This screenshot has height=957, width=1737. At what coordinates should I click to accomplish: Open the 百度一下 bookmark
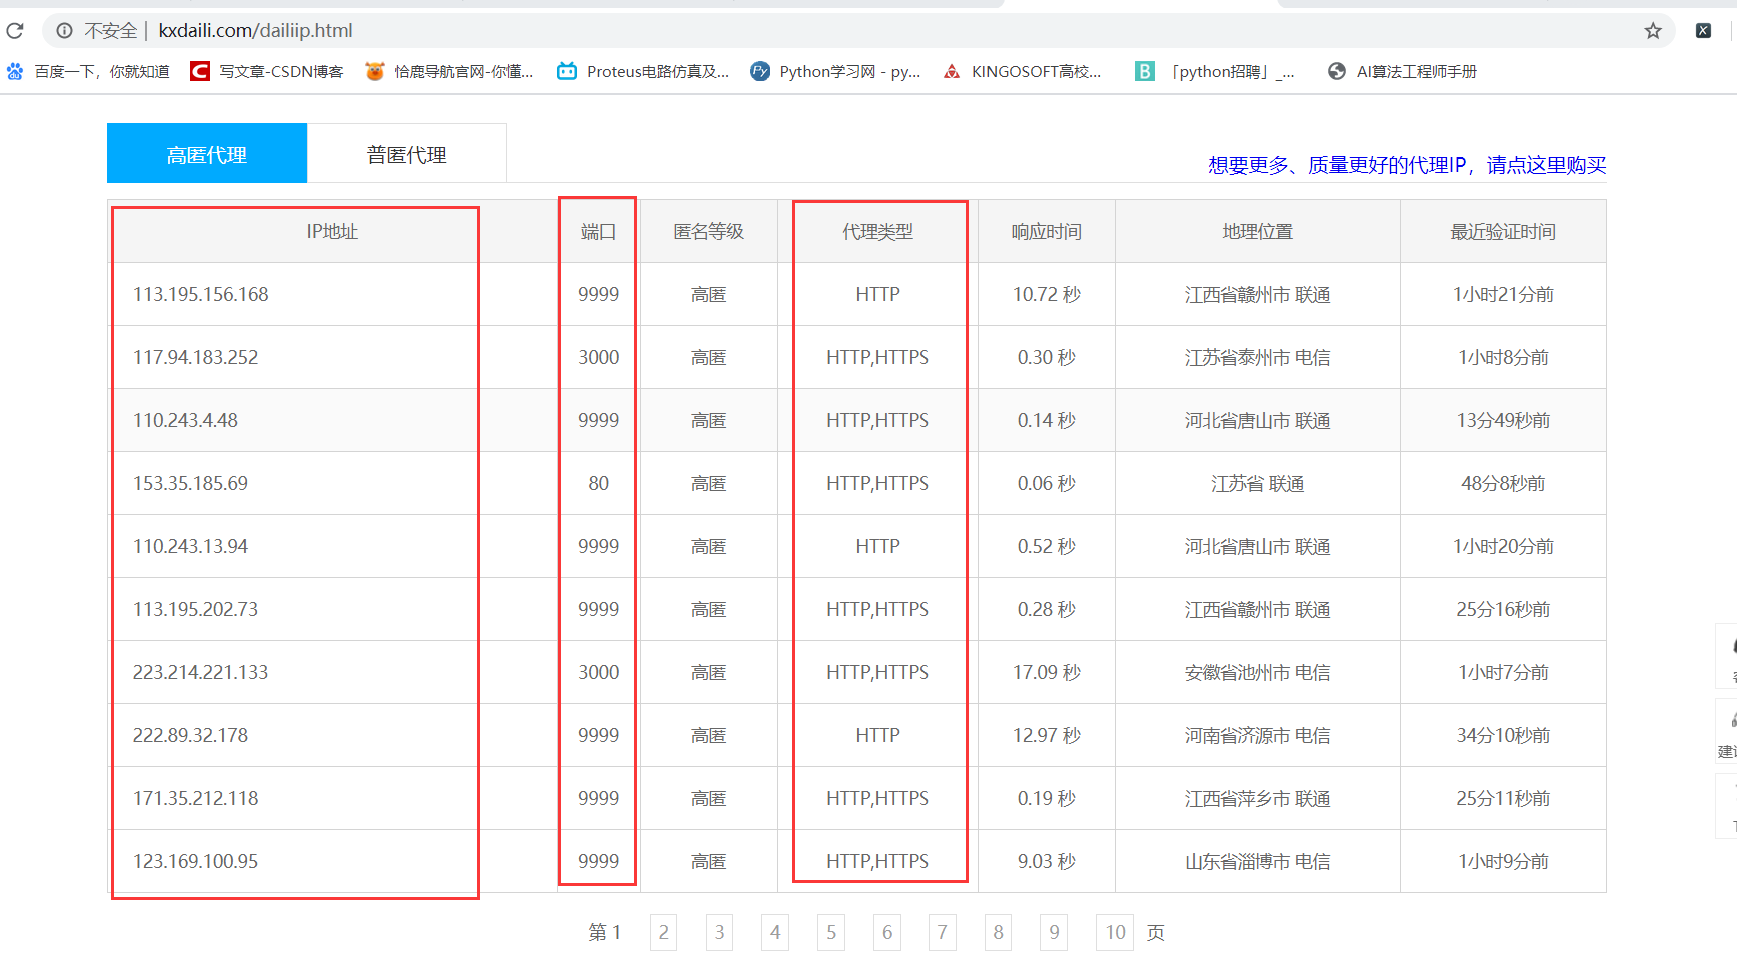point(88,71)
